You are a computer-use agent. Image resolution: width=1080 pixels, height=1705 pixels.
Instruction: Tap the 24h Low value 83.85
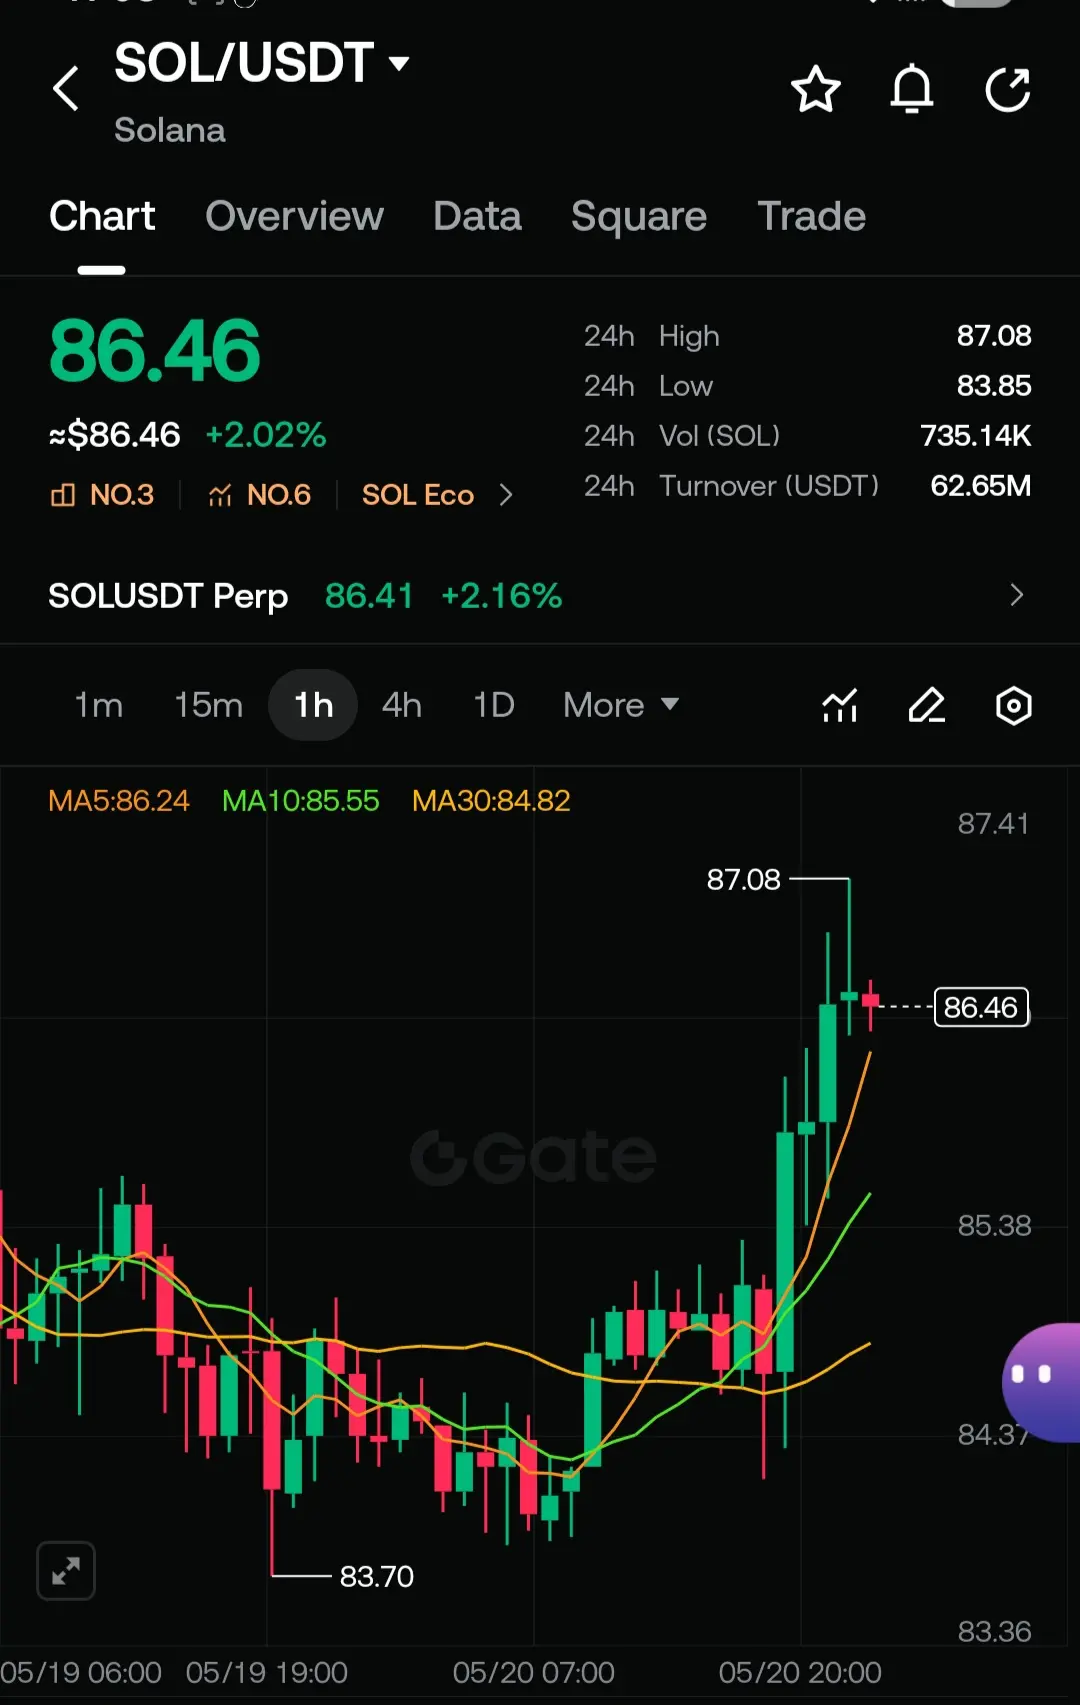coord(994,386)
